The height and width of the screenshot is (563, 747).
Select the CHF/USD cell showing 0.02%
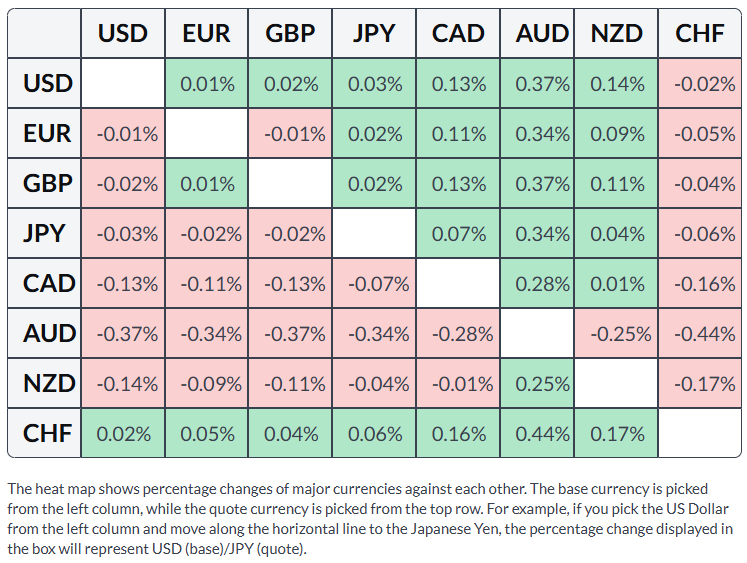pos(123,433)
